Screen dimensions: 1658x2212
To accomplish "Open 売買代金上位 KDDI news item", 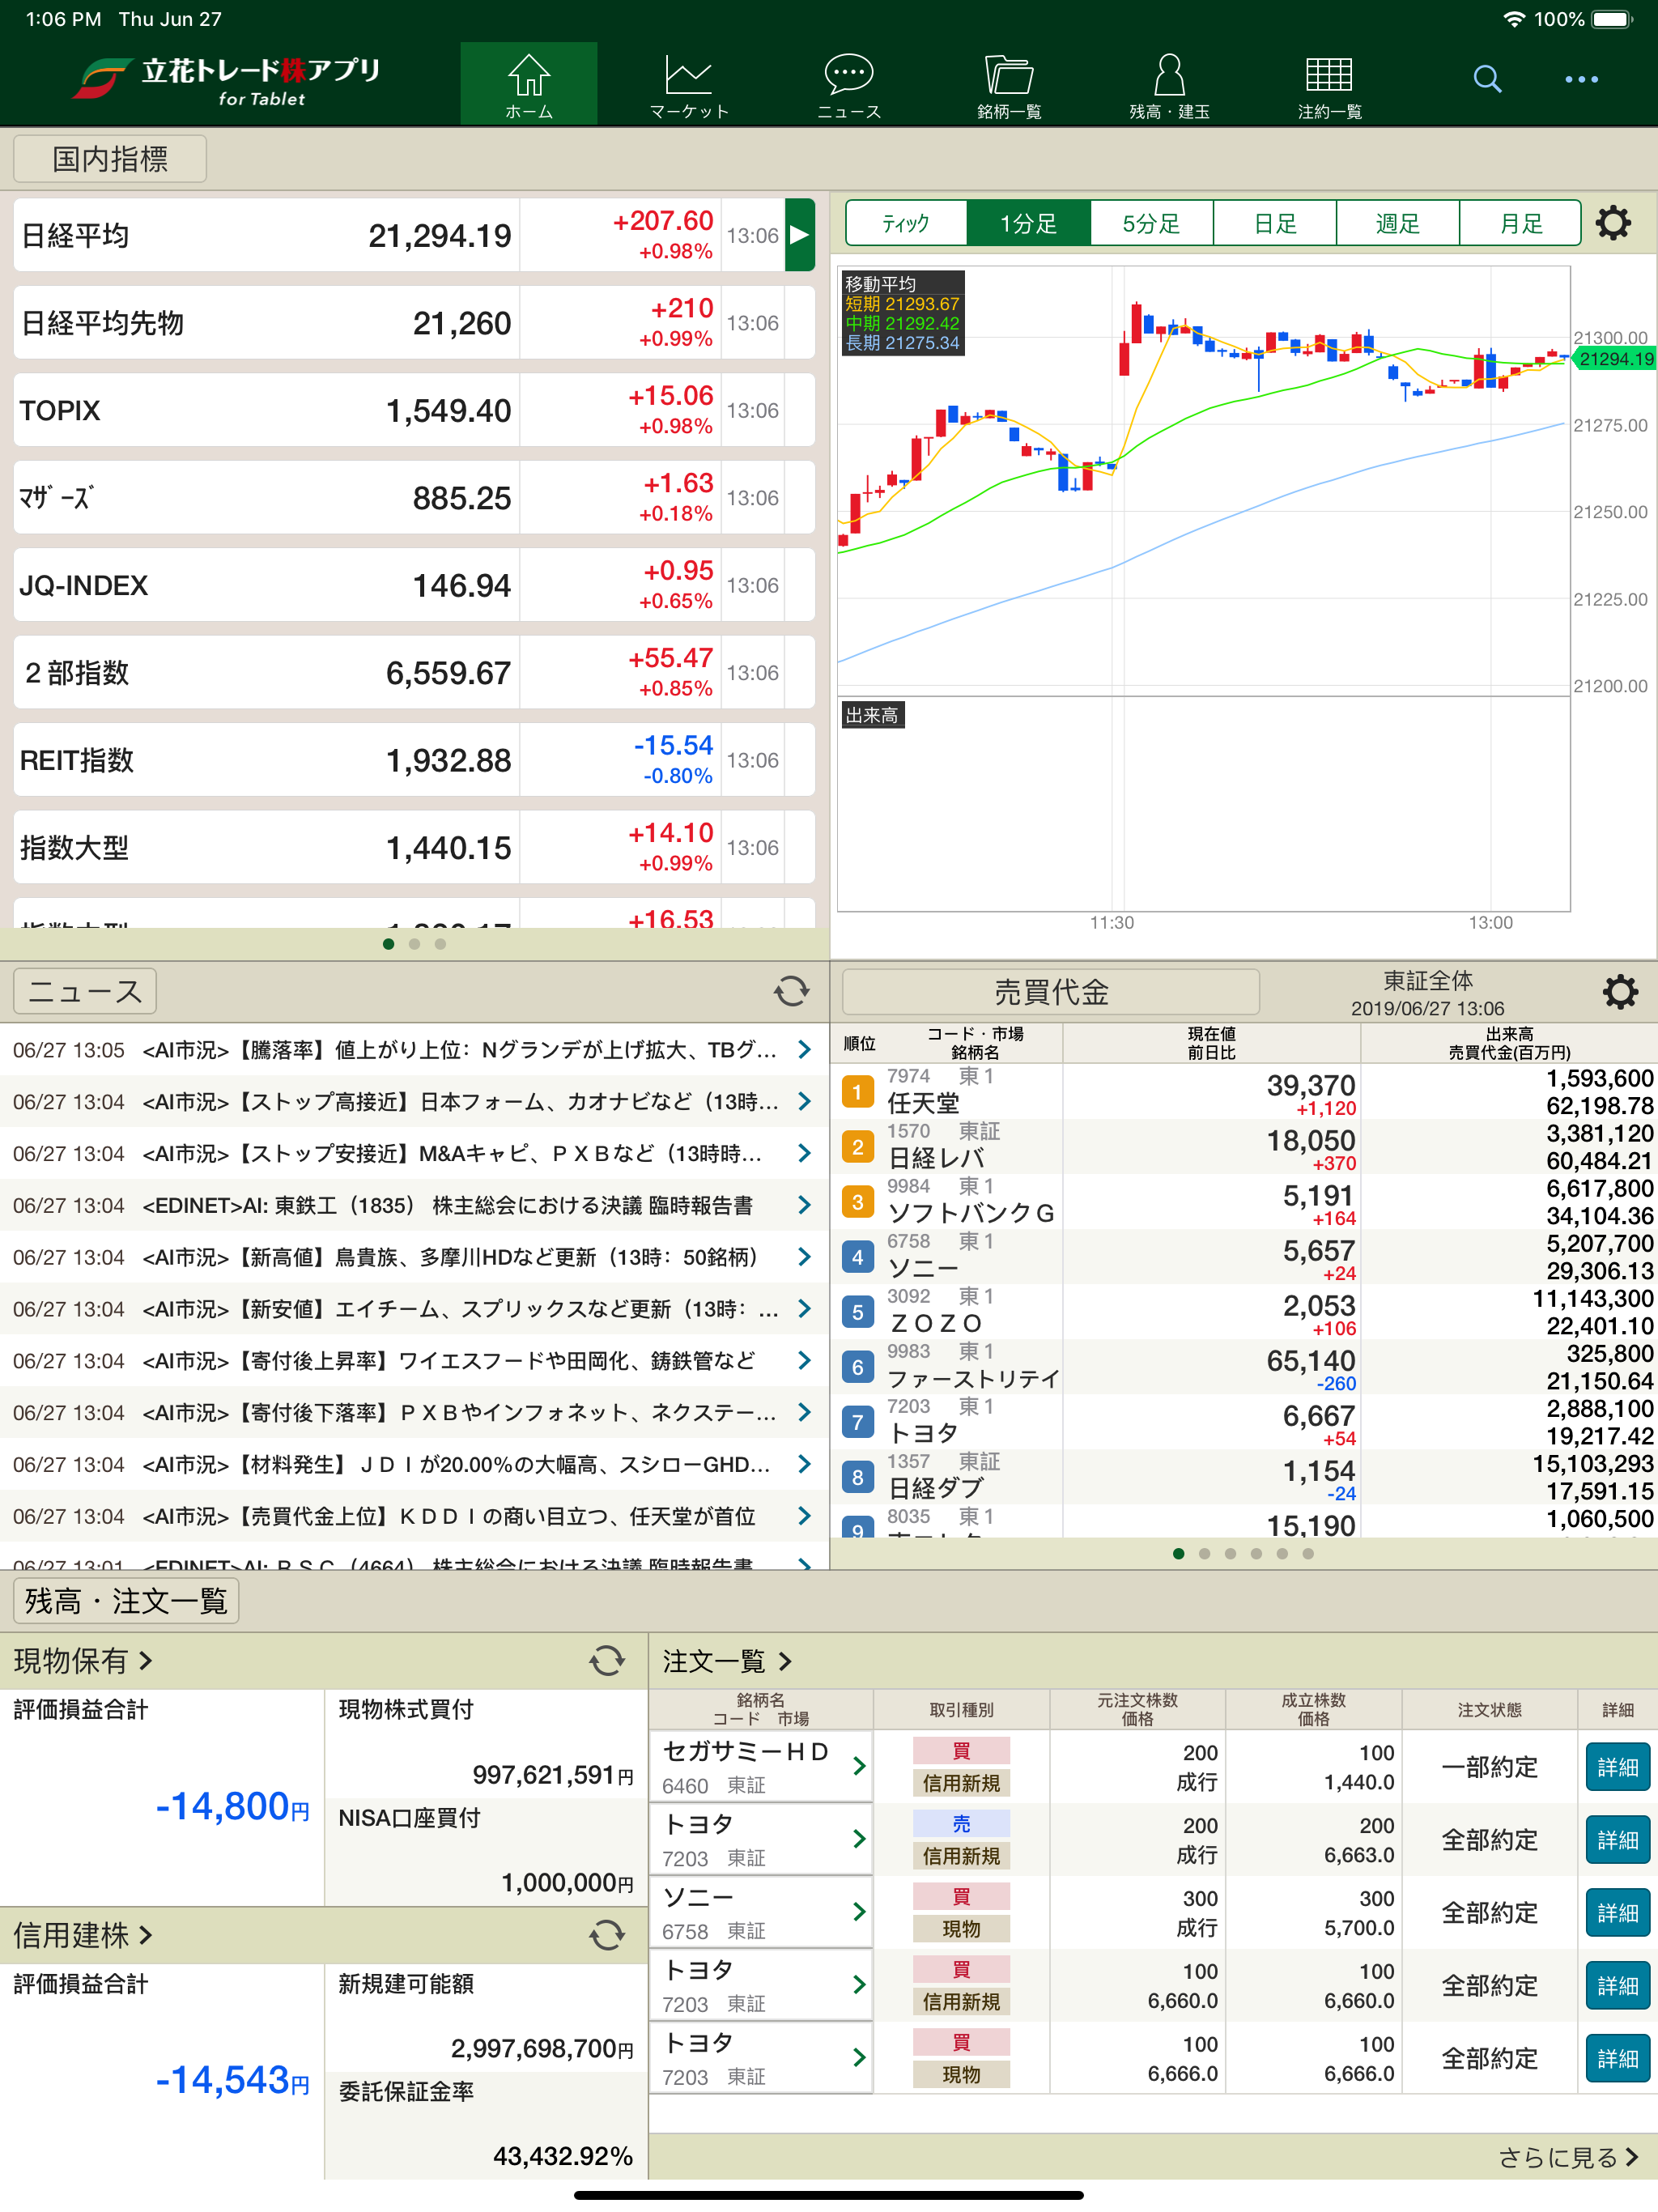I will pos(414,1516).
